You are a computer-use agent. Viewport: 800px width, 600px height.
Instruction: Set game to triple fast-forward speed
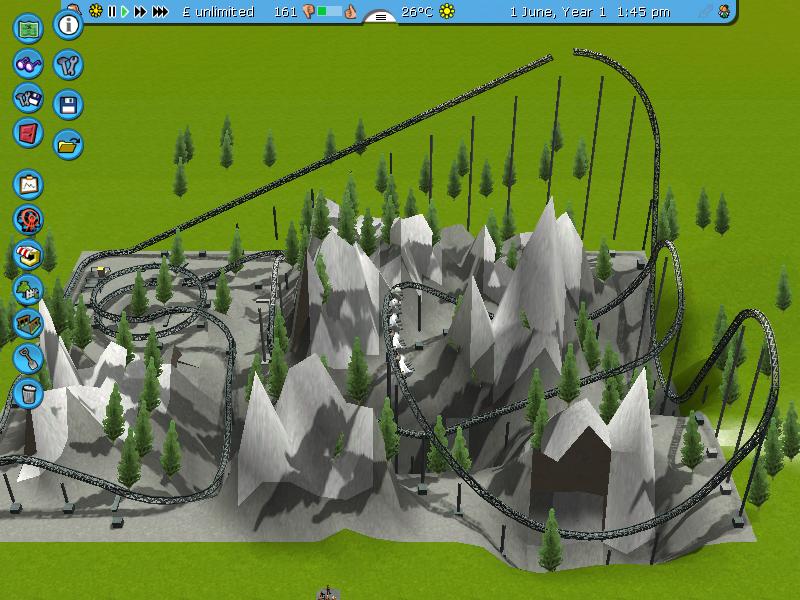[160, 11]
